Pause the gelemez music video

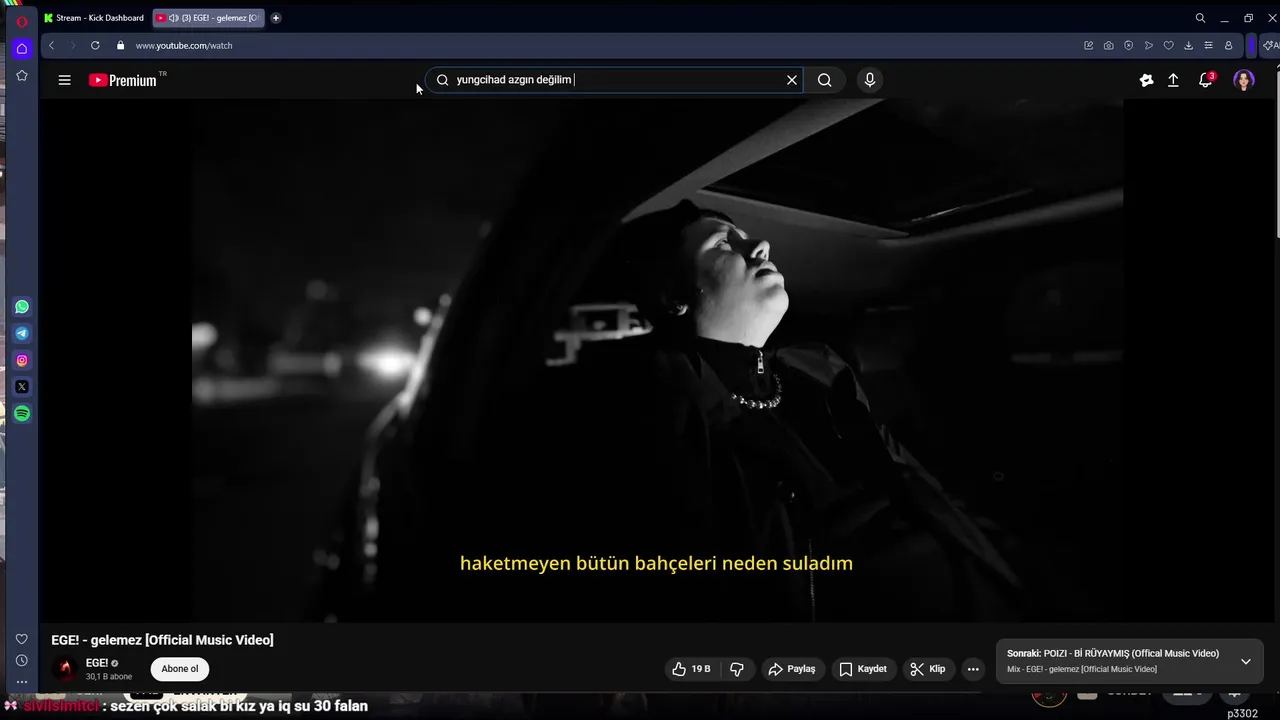point(657,360)
